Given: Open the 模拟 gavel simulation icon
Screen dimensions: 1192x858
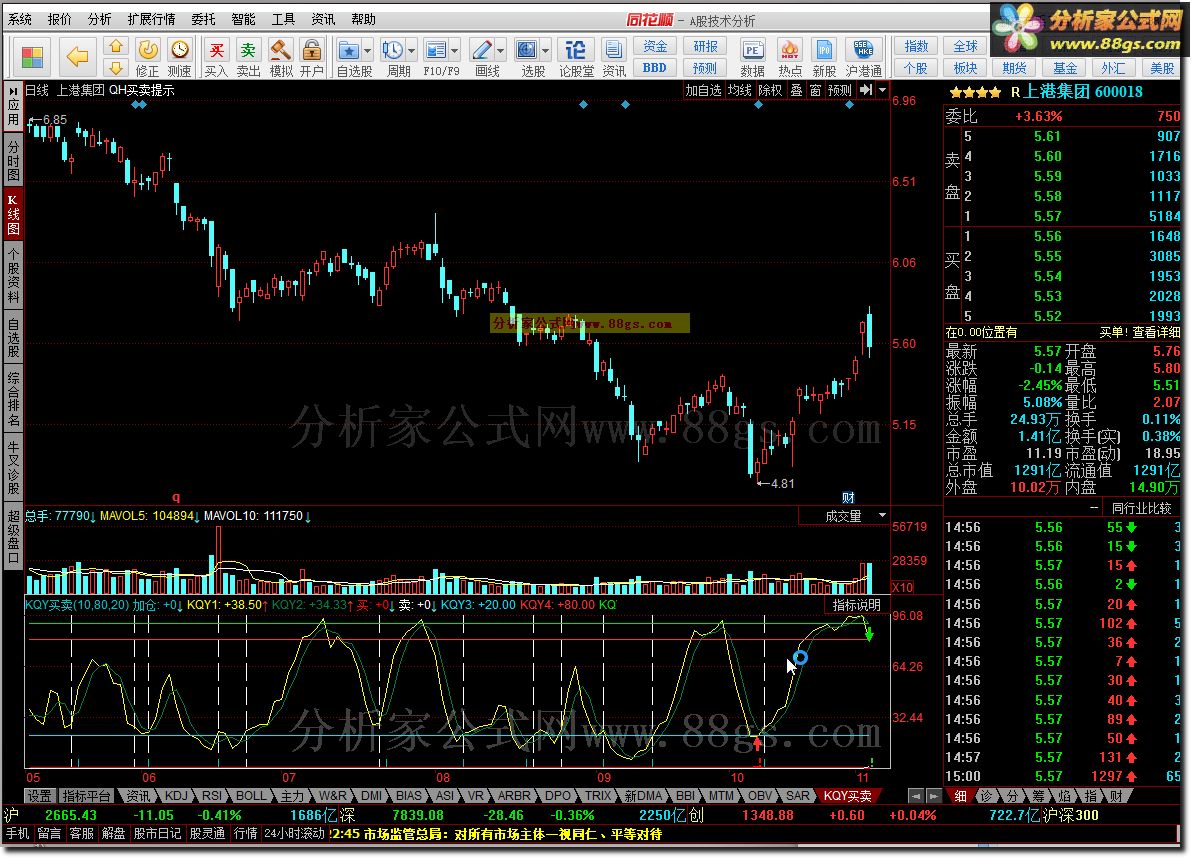Looking at the screenshot, I should (281, 50).
